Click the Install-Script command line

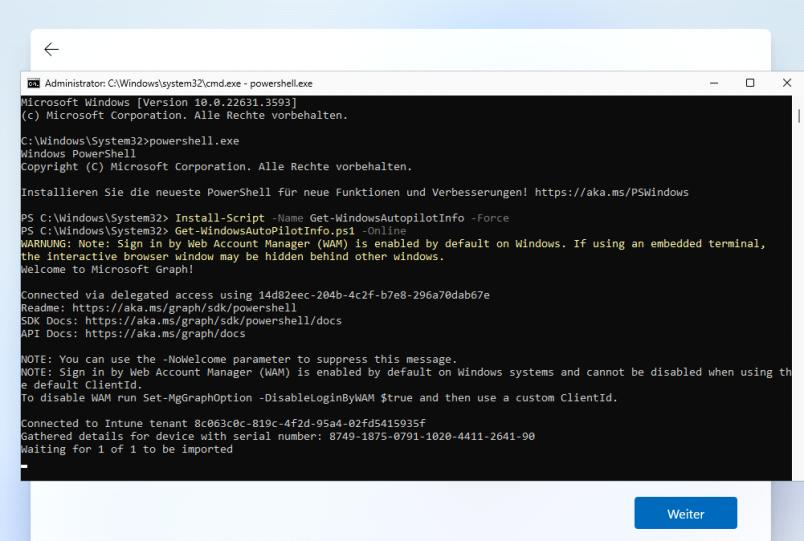[x=265, y=218]
